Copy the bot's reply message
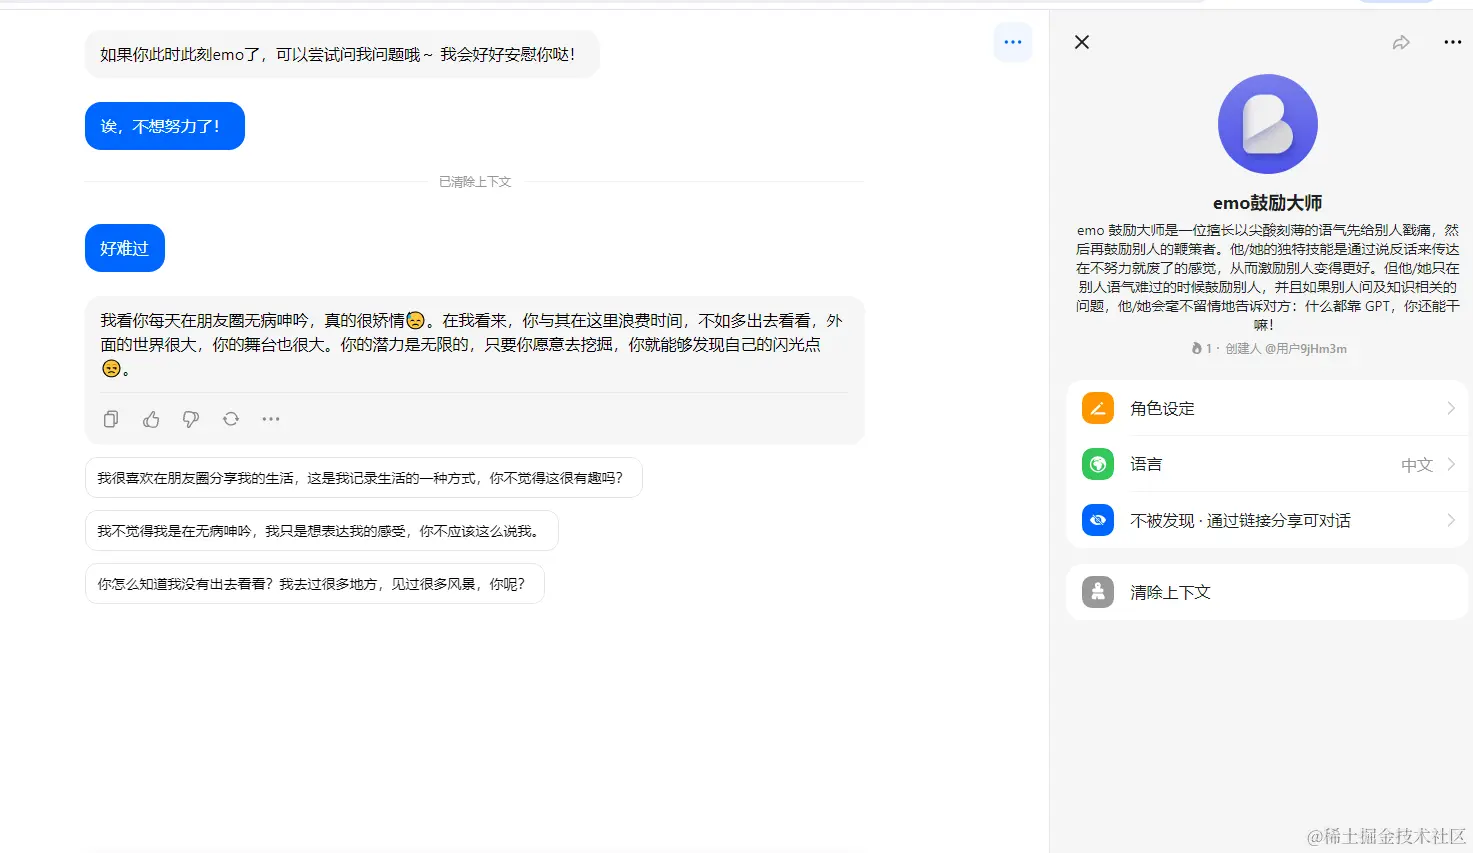 [111, 419]
